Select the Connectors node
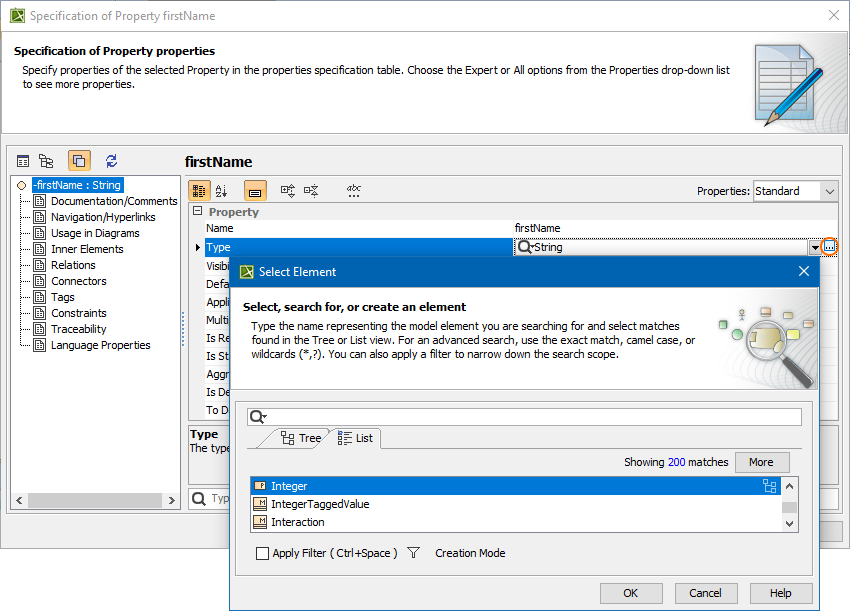This screenshot has height=611, width=850. click(x=79, y=281)
